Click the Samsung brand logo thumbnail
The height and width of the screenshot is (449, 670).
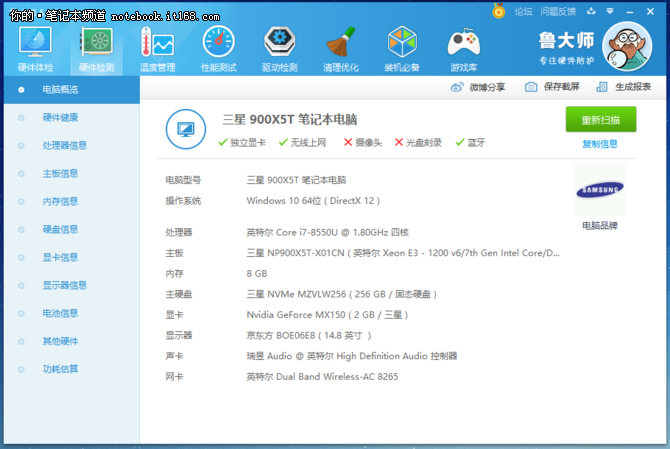tap(600, 189)
